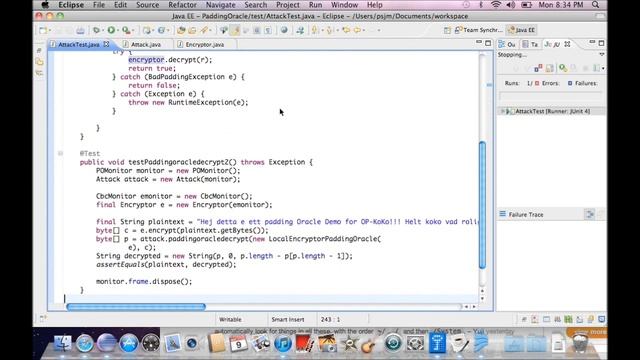Viewport: 640px width, 360px height.
Task: Switch to the Outline view tab
Action: tap(507, 44)
